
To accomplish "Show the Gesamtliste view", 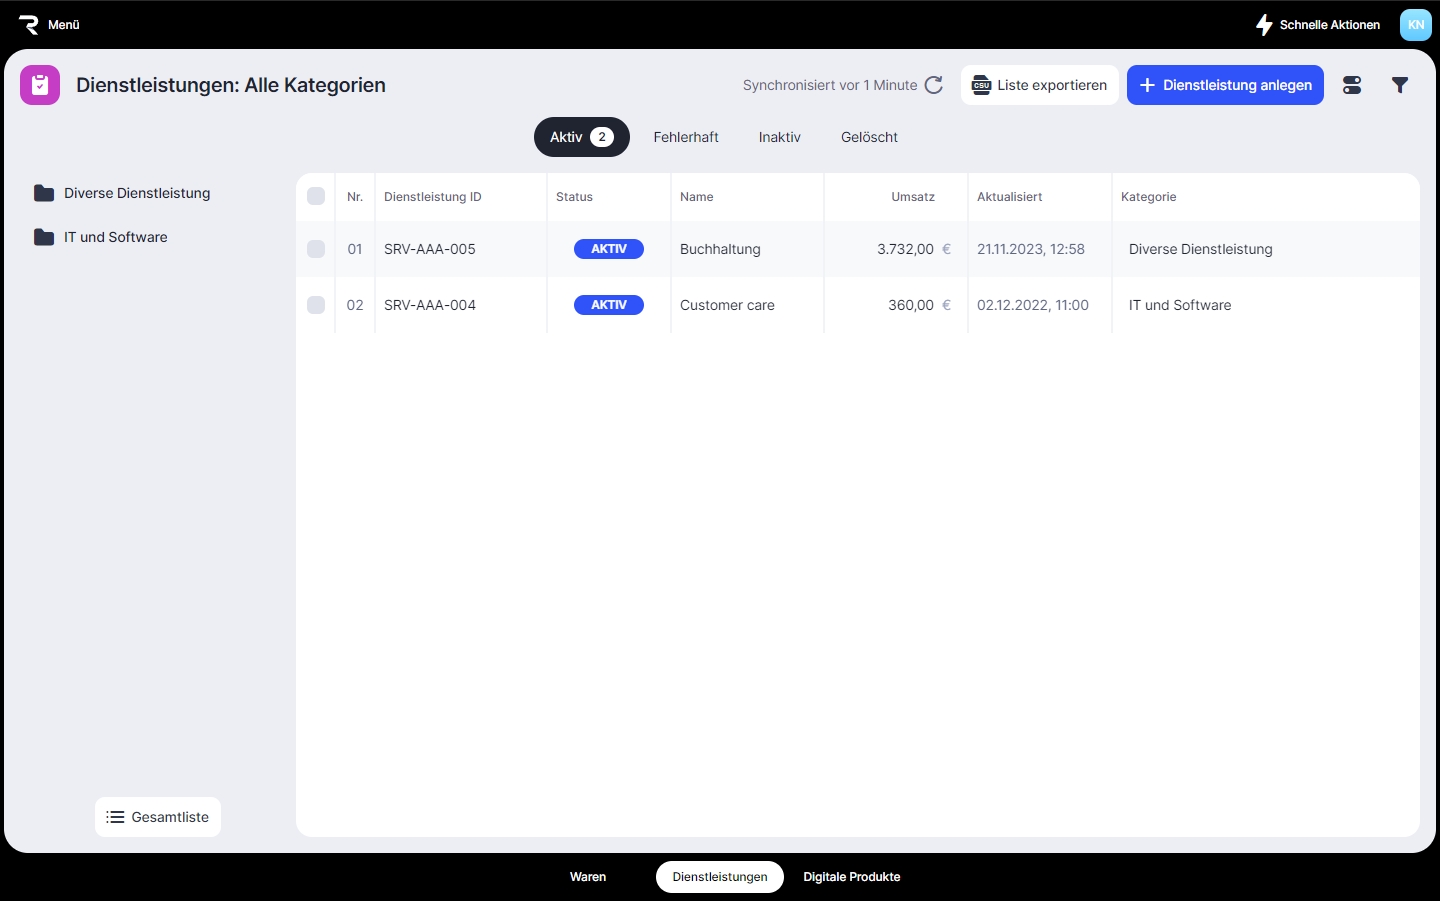I will click(158, 817).
